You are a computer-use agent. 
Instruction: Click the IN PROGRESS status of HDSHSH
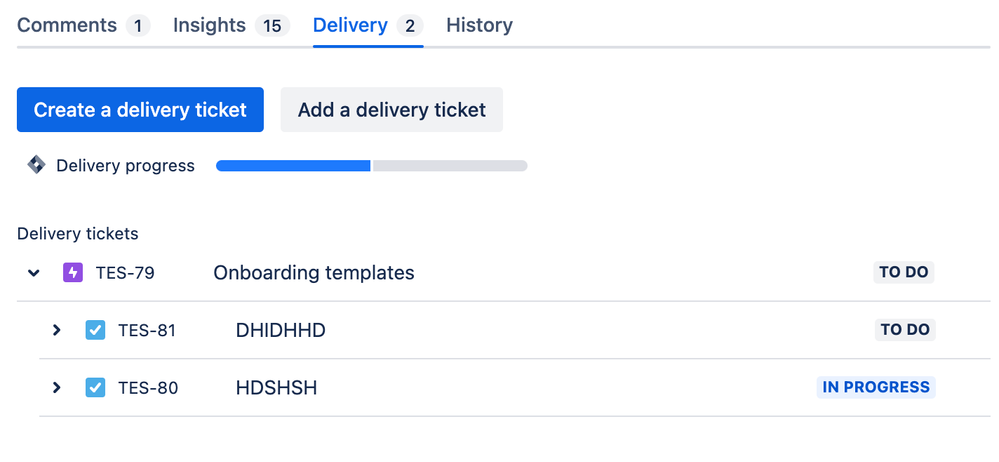coord(875,387)
